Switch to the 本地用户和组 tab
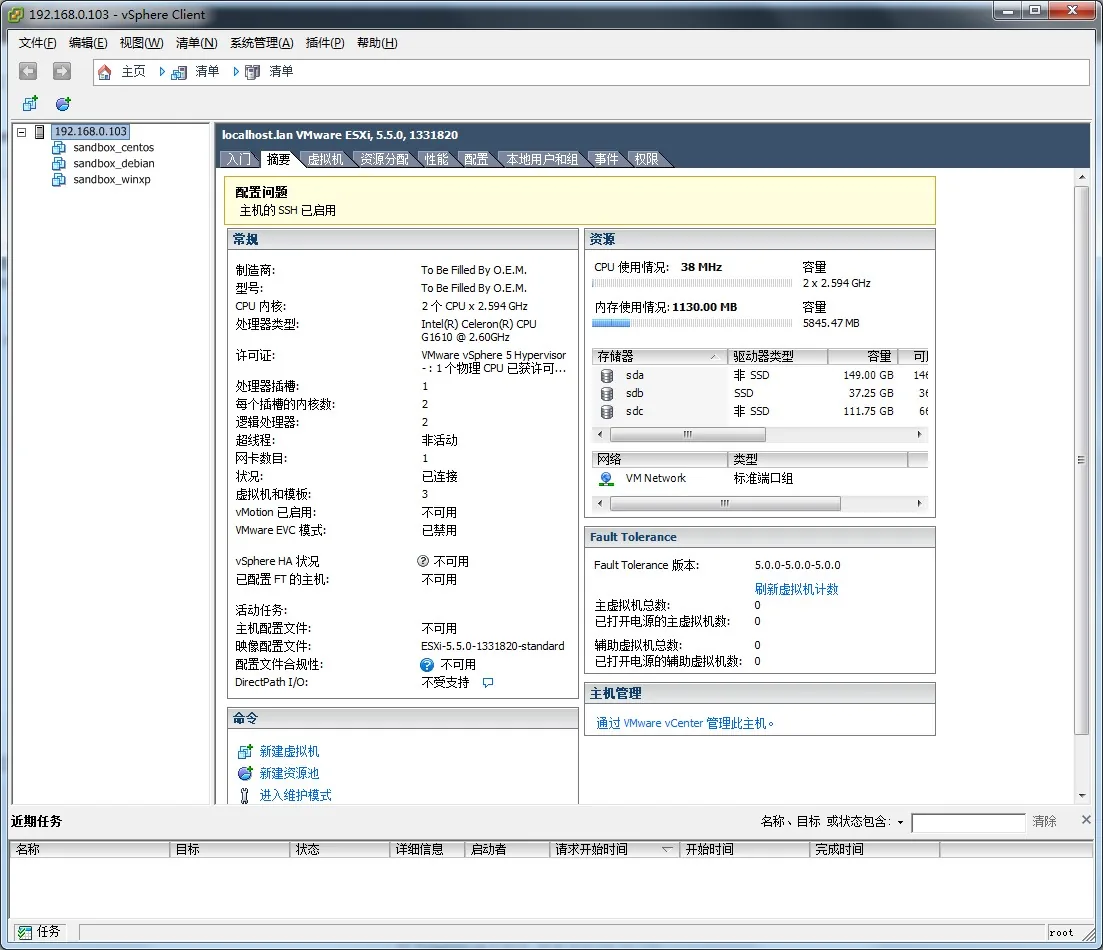1103x950 pixels. pyautogui.click(x=542, y=159)
